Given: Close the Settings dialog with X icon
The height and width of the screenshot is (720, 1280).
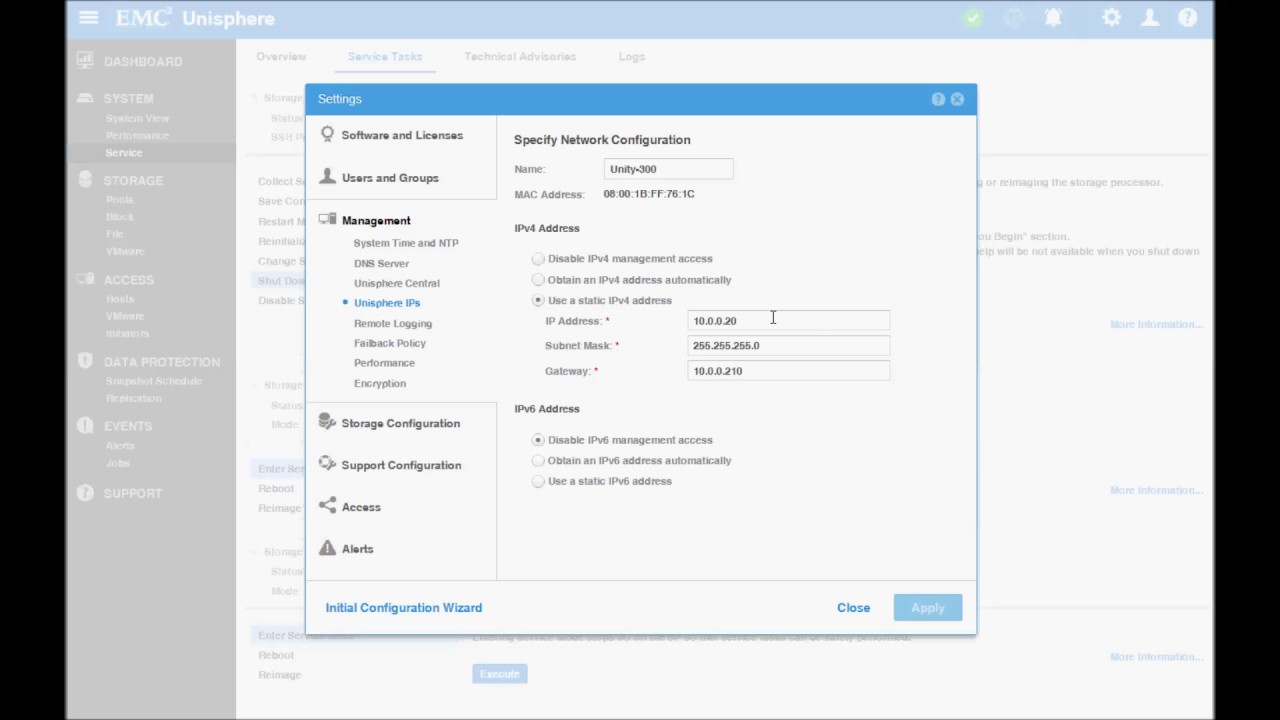Looking at the screenshot, I should click(x=957, y=99).
